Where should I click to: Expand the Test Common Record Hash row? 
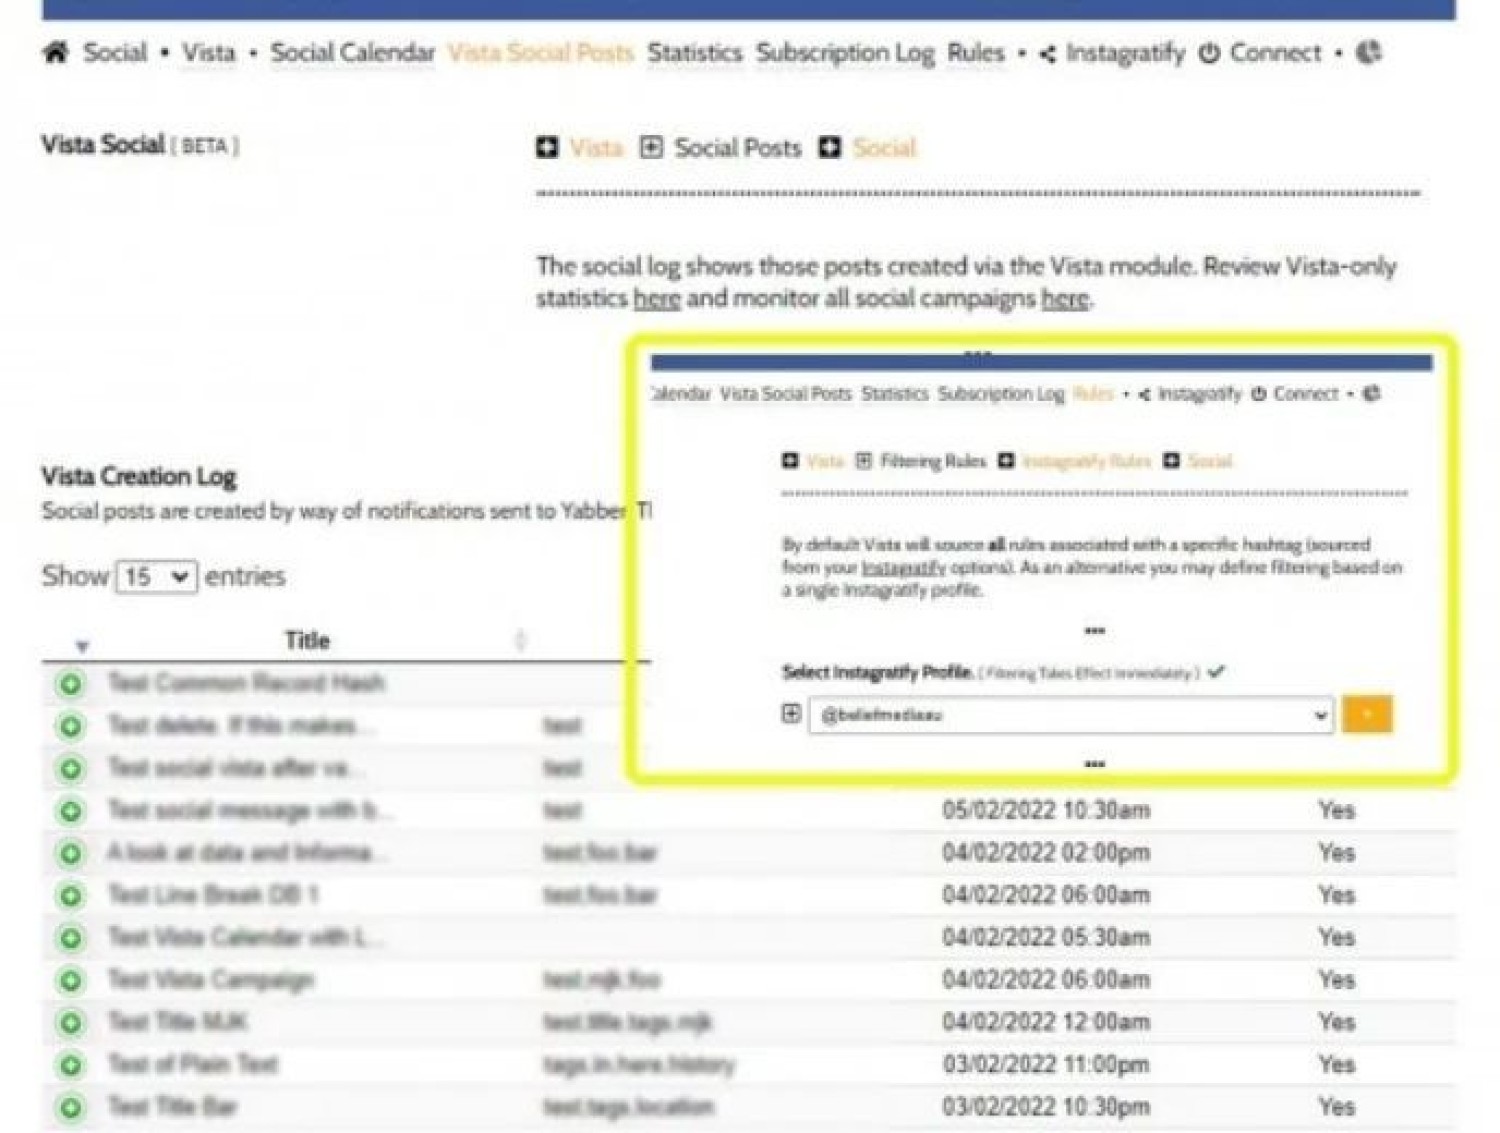(x=71, y=684)
